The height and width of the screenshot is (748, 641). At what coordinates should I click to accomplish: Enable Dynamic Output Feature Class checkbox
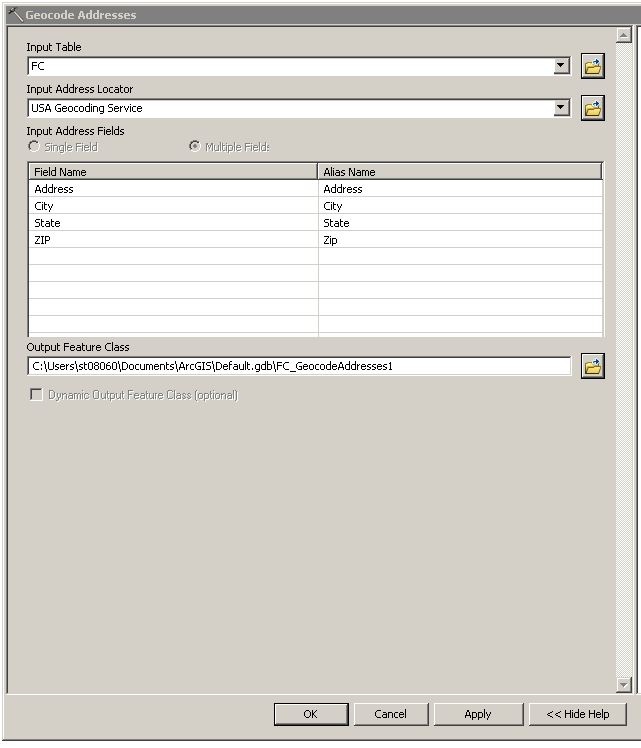36,395
